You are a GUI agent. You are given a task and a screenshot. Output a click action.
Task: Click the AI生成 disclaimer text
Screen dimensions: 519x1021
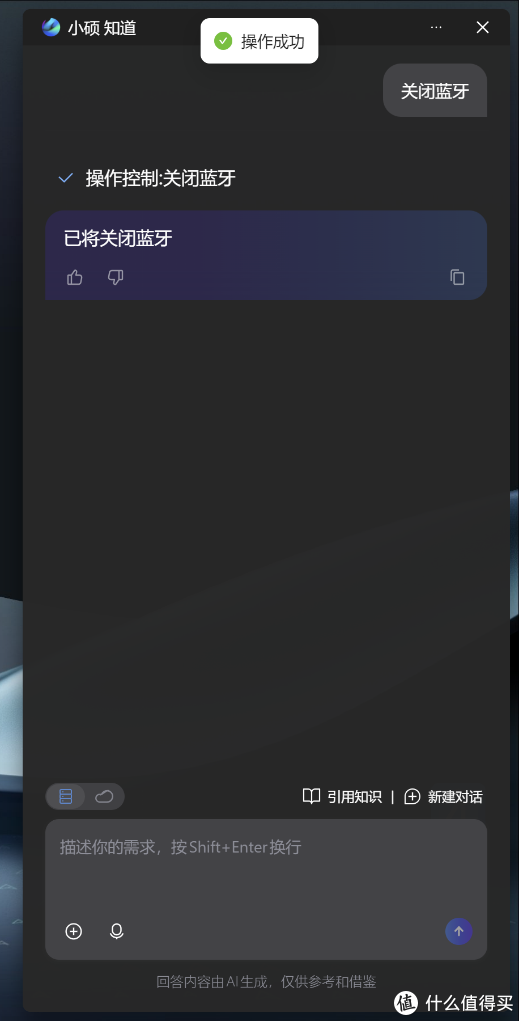[266, 982]
